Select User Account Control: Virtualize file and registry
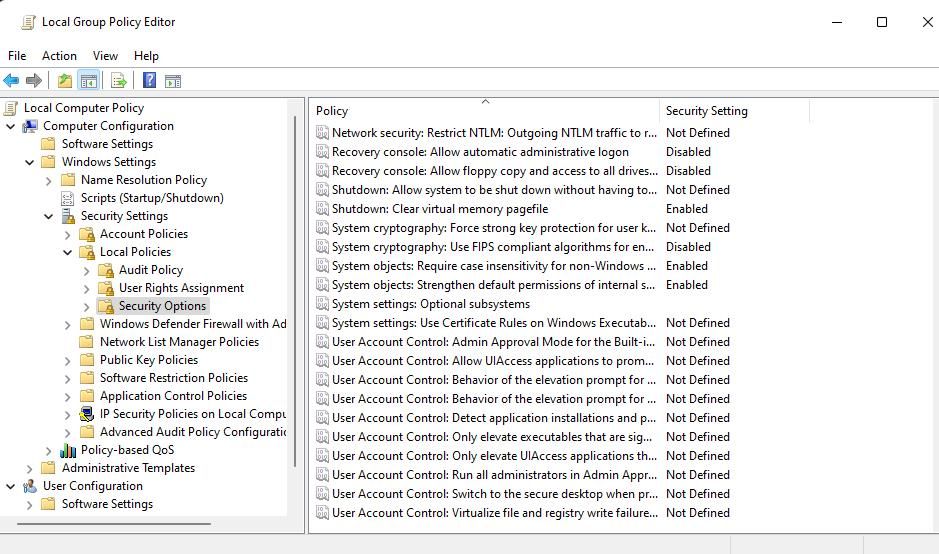The image size is (939, 554). click(x=495, y=514)
